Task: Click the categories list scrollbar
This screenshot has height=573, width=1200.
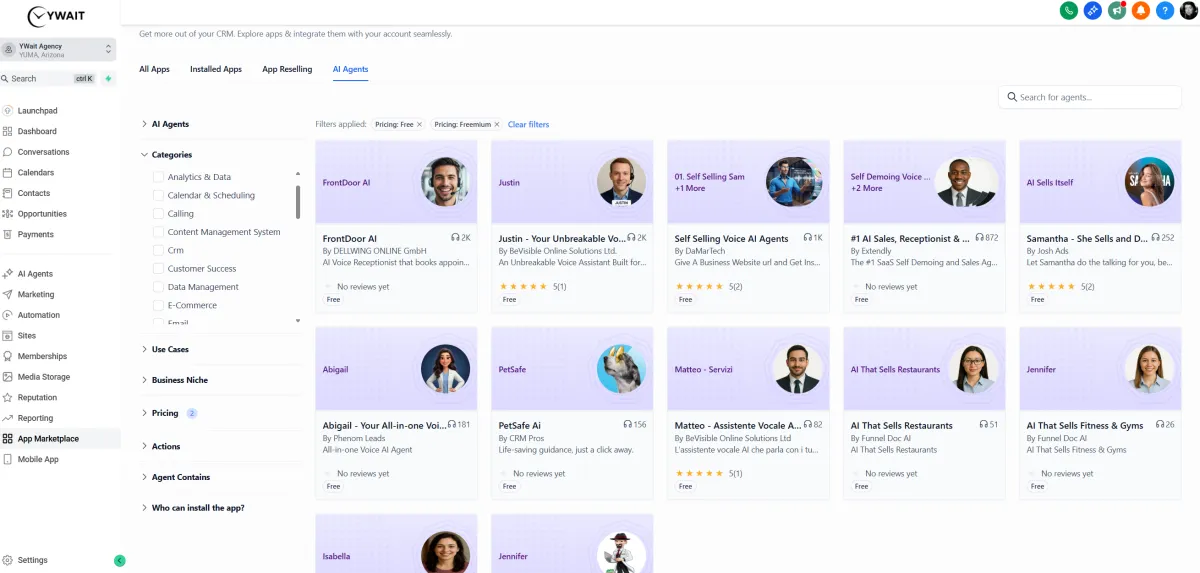Action: click(x=298, y=201)
